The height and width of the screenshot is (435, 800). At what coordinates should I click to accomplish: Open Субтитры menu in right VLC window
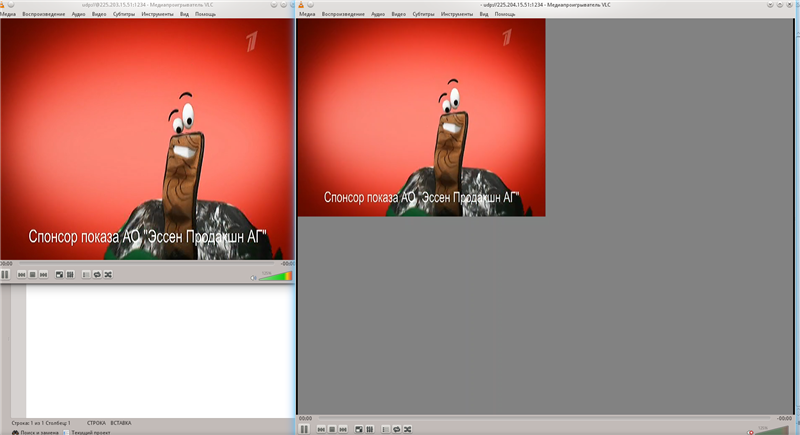(423, 14)
